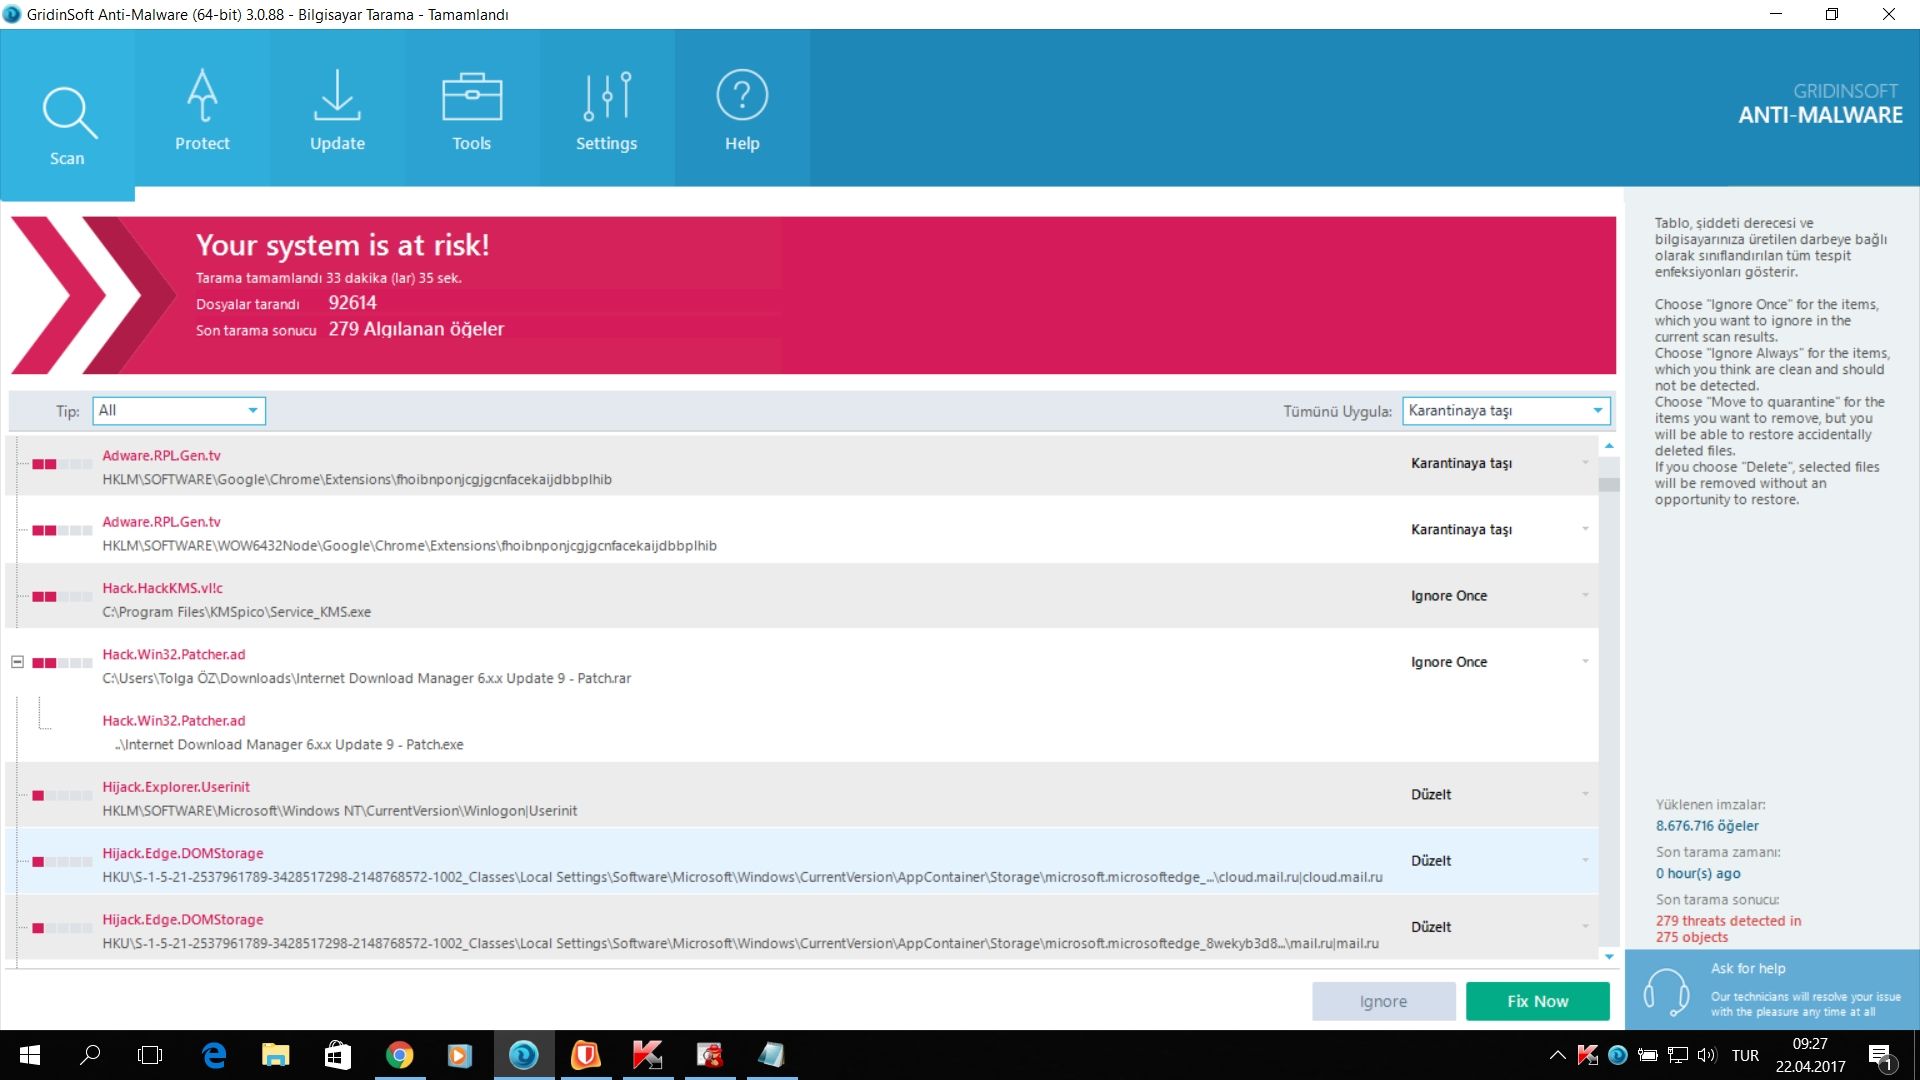Open the Tip filter dropdown
Image resolution: width=1920 pixels, height=1080 pixels.
179,411
